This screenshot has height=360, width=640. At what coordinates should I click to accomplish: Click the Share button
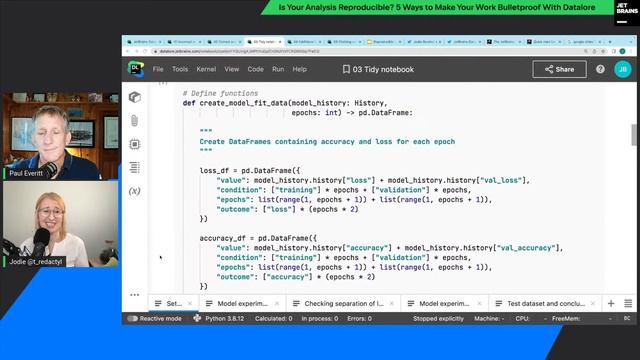coord(559,69)
